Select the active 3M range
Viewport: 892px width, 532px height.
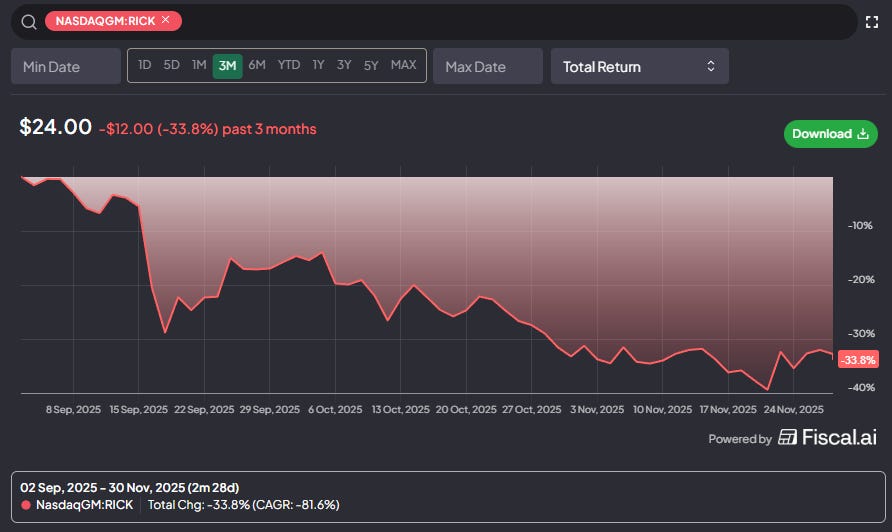click(x=228, y=66)
